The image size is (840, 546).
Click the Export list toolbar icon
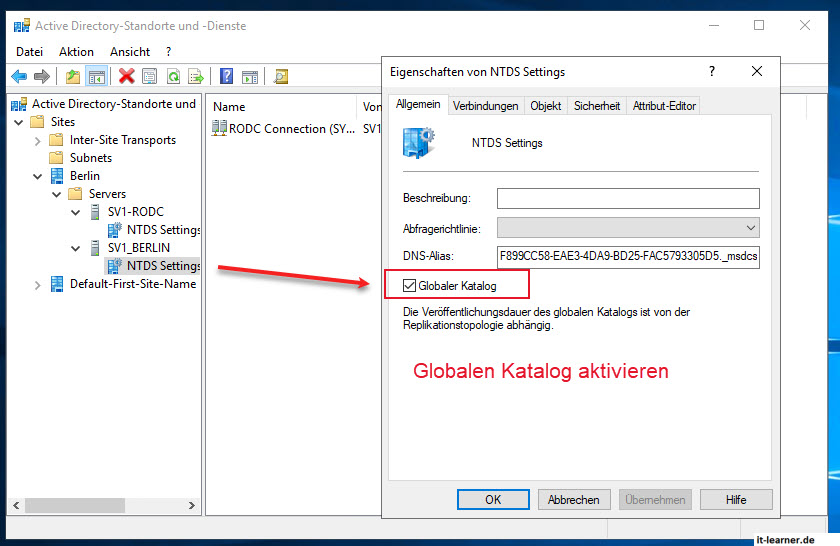point(196,77)
